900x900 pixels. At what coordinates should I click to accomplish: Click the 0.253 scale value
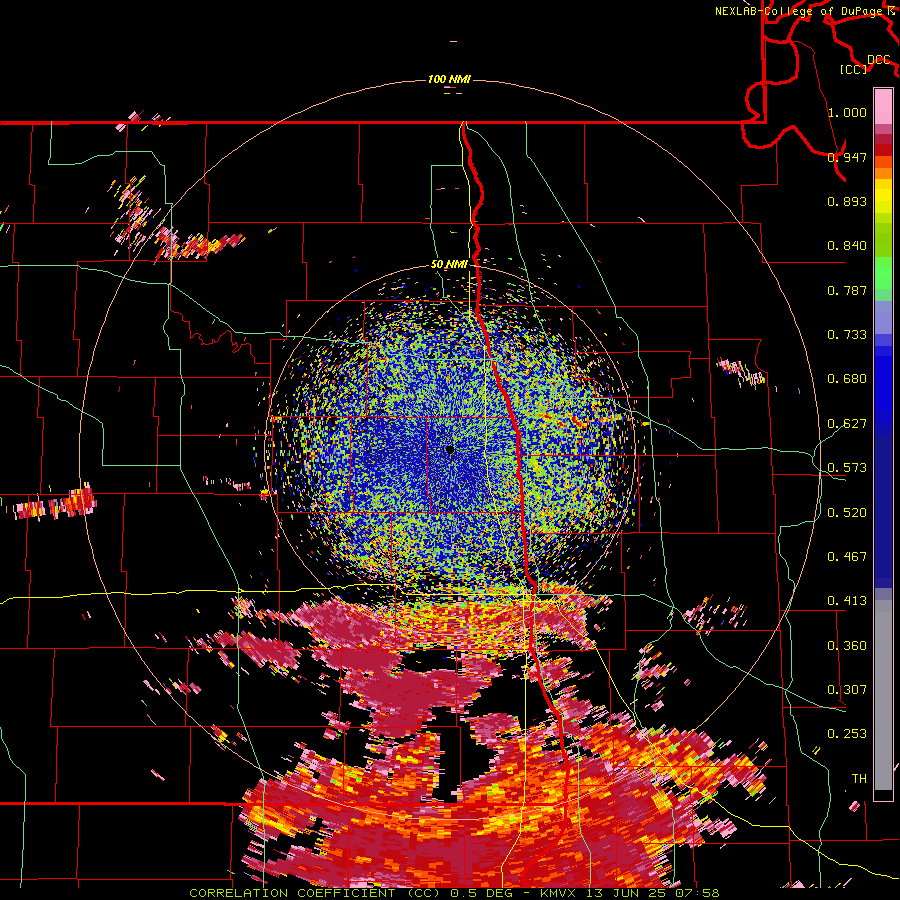(x=847, y=734)
